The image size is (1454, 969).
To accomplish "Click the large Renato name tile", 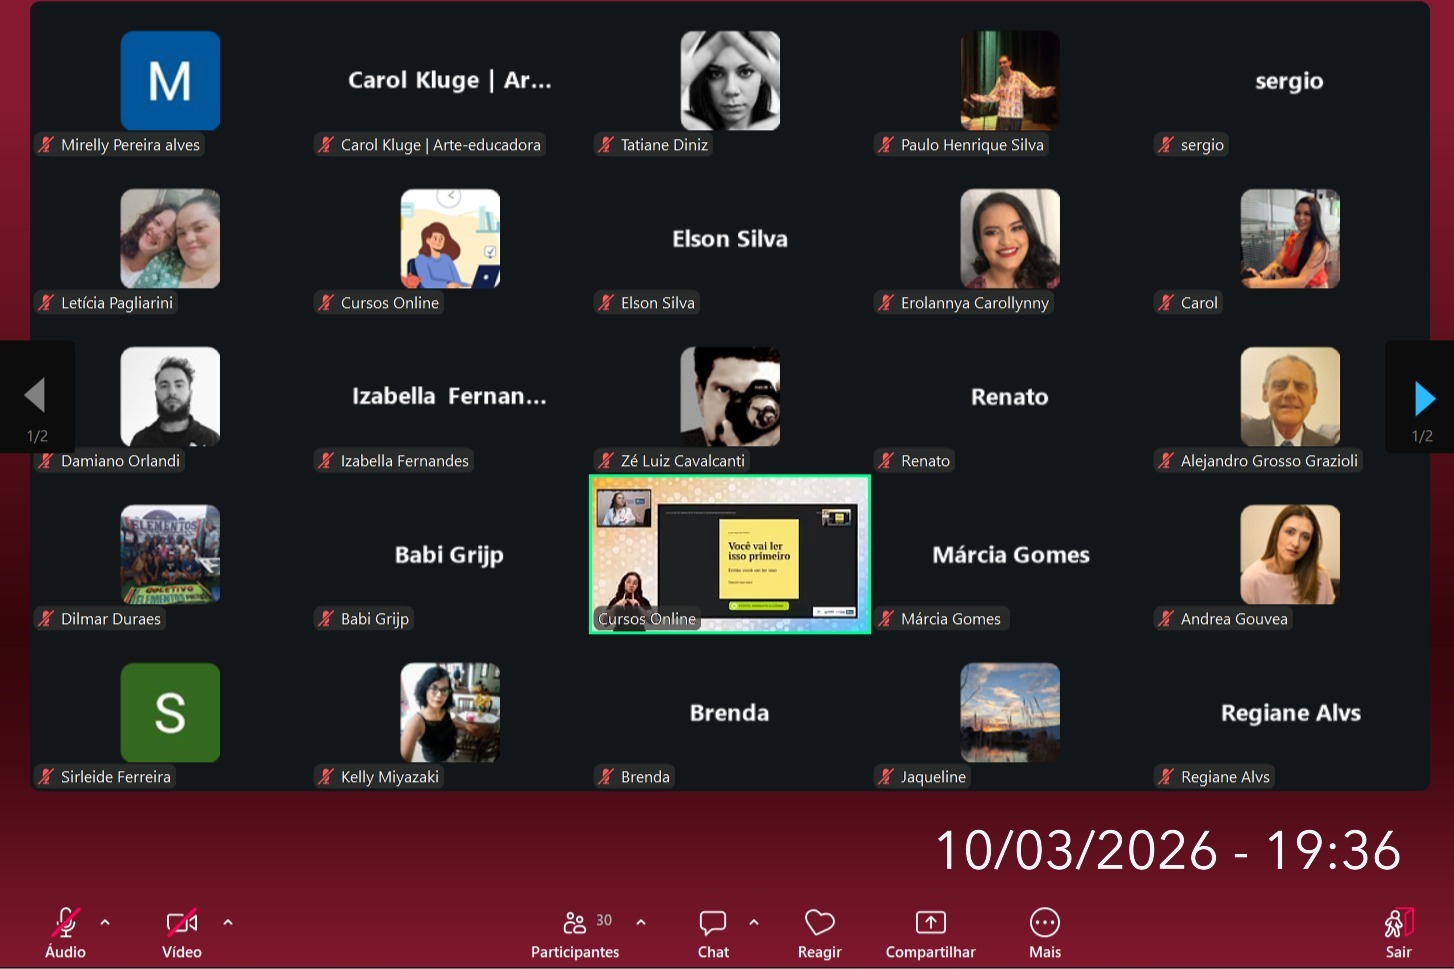I will pos(1010,397).
